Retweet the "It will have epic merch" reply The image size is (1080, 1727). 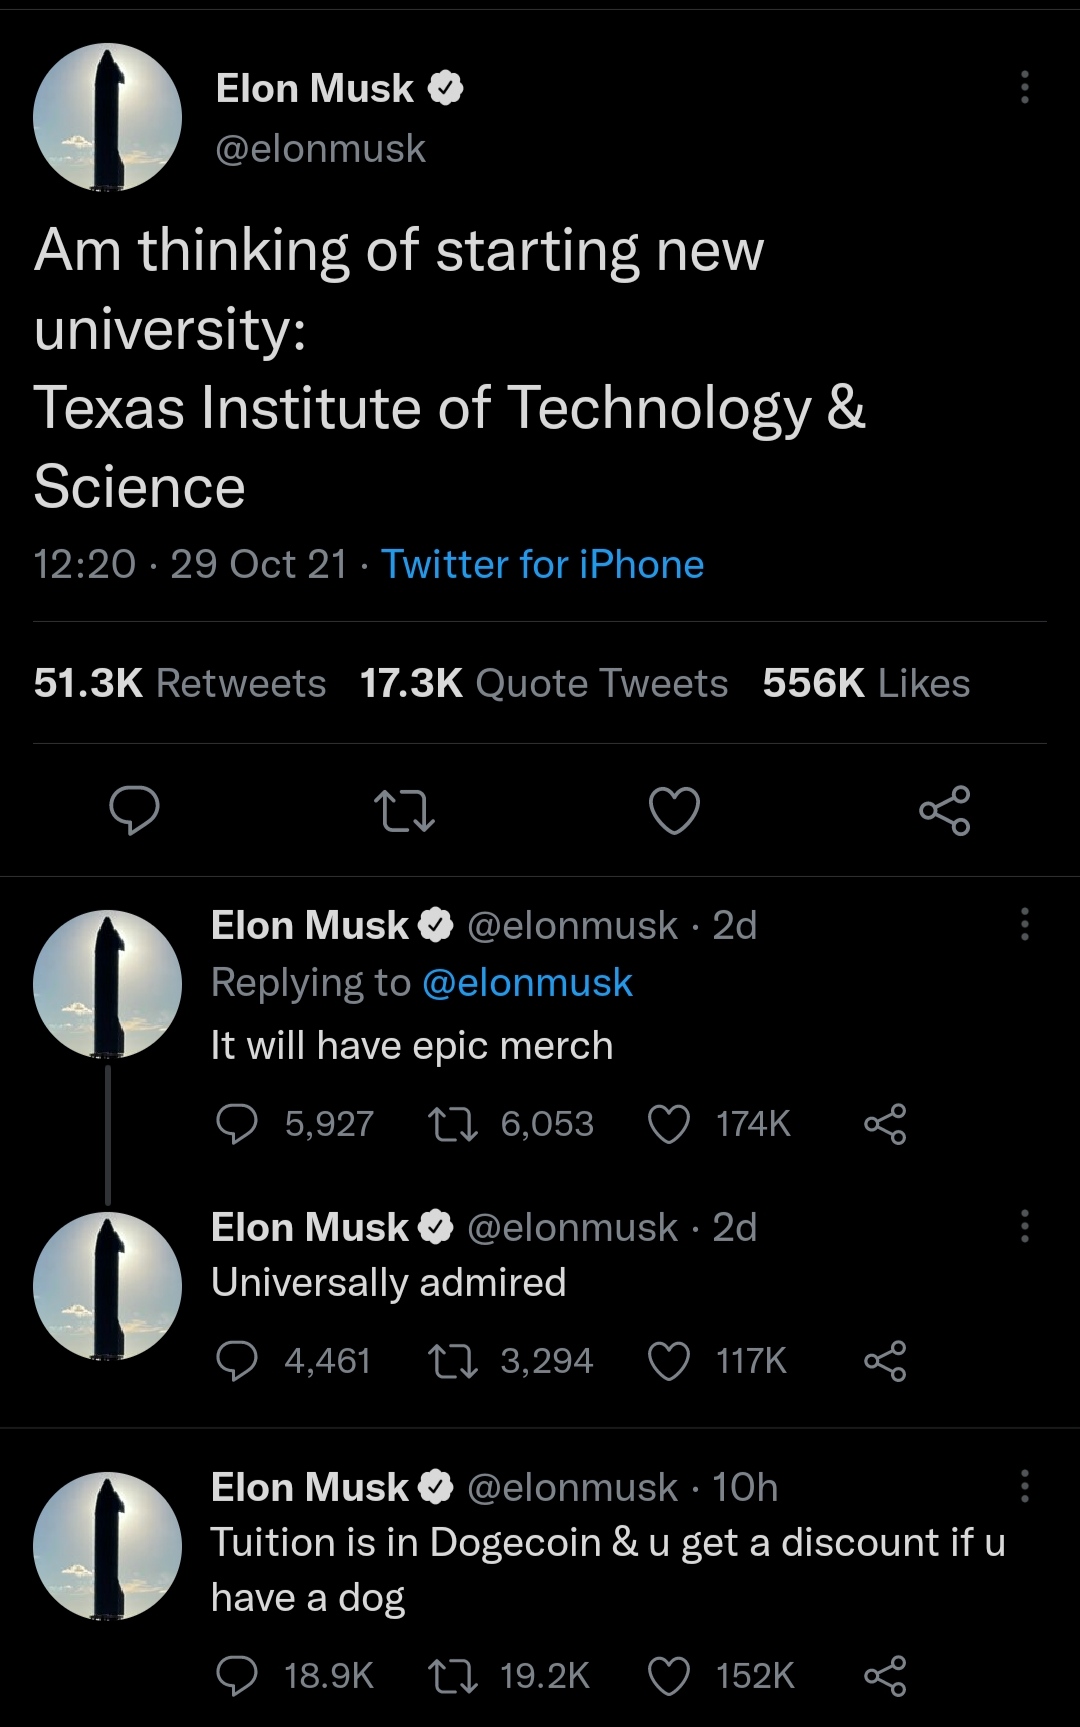(x=452, y=1124)
